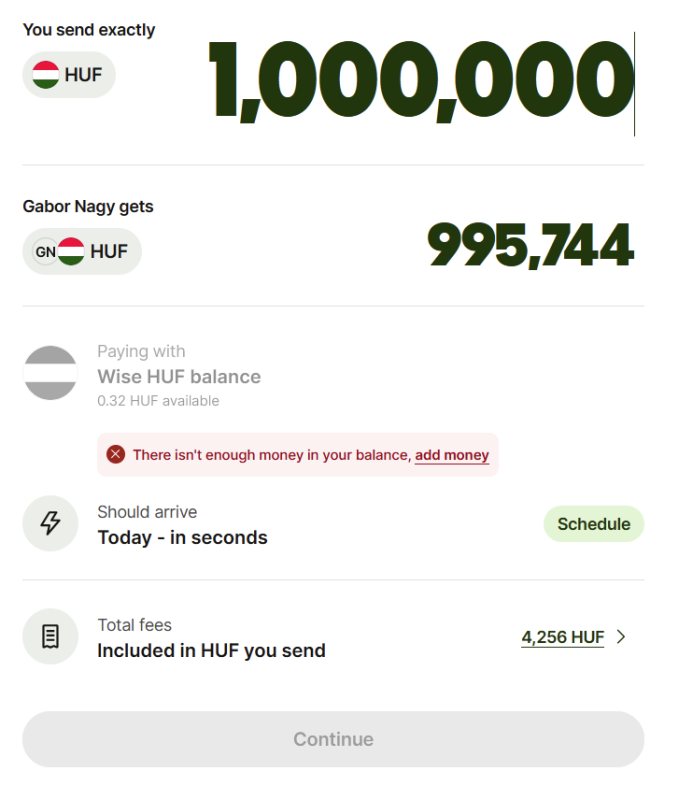This screenshot has height=800, width=693.
Task: Click the add money link
Action: tap(452, 455)
